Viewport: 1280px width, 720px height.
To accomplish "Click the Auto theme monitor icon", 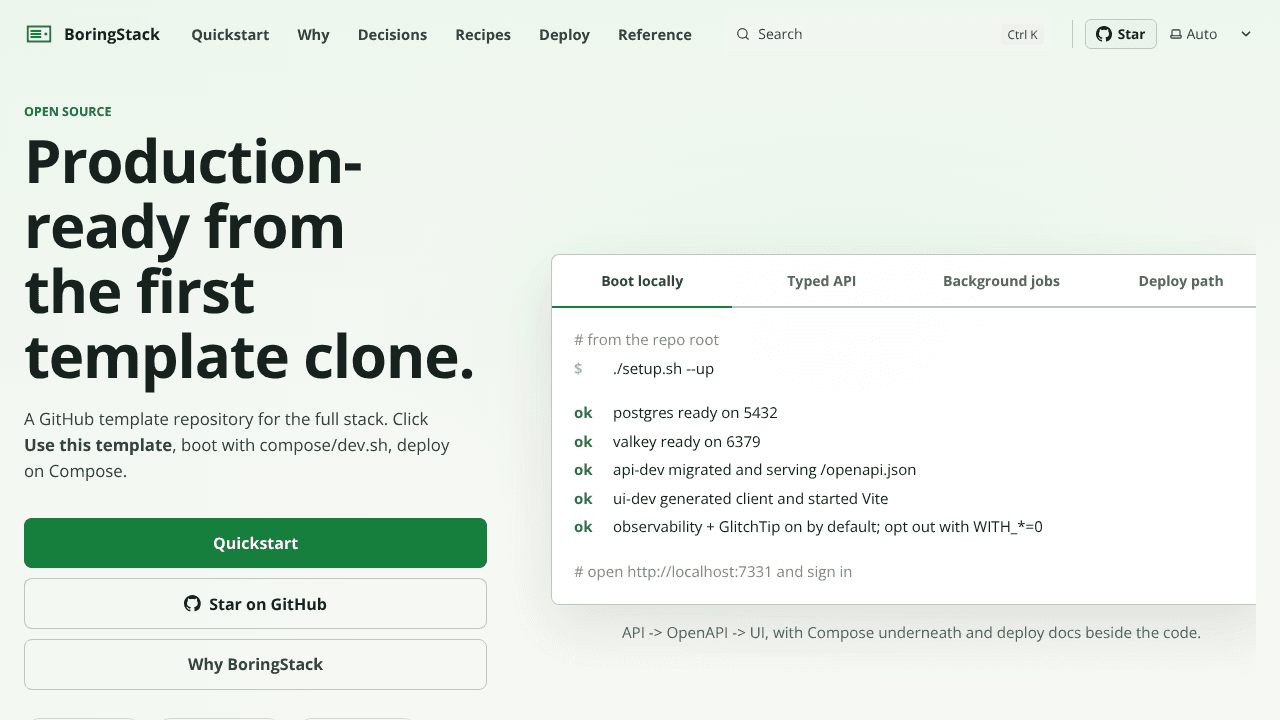I will pos(1176,34).
